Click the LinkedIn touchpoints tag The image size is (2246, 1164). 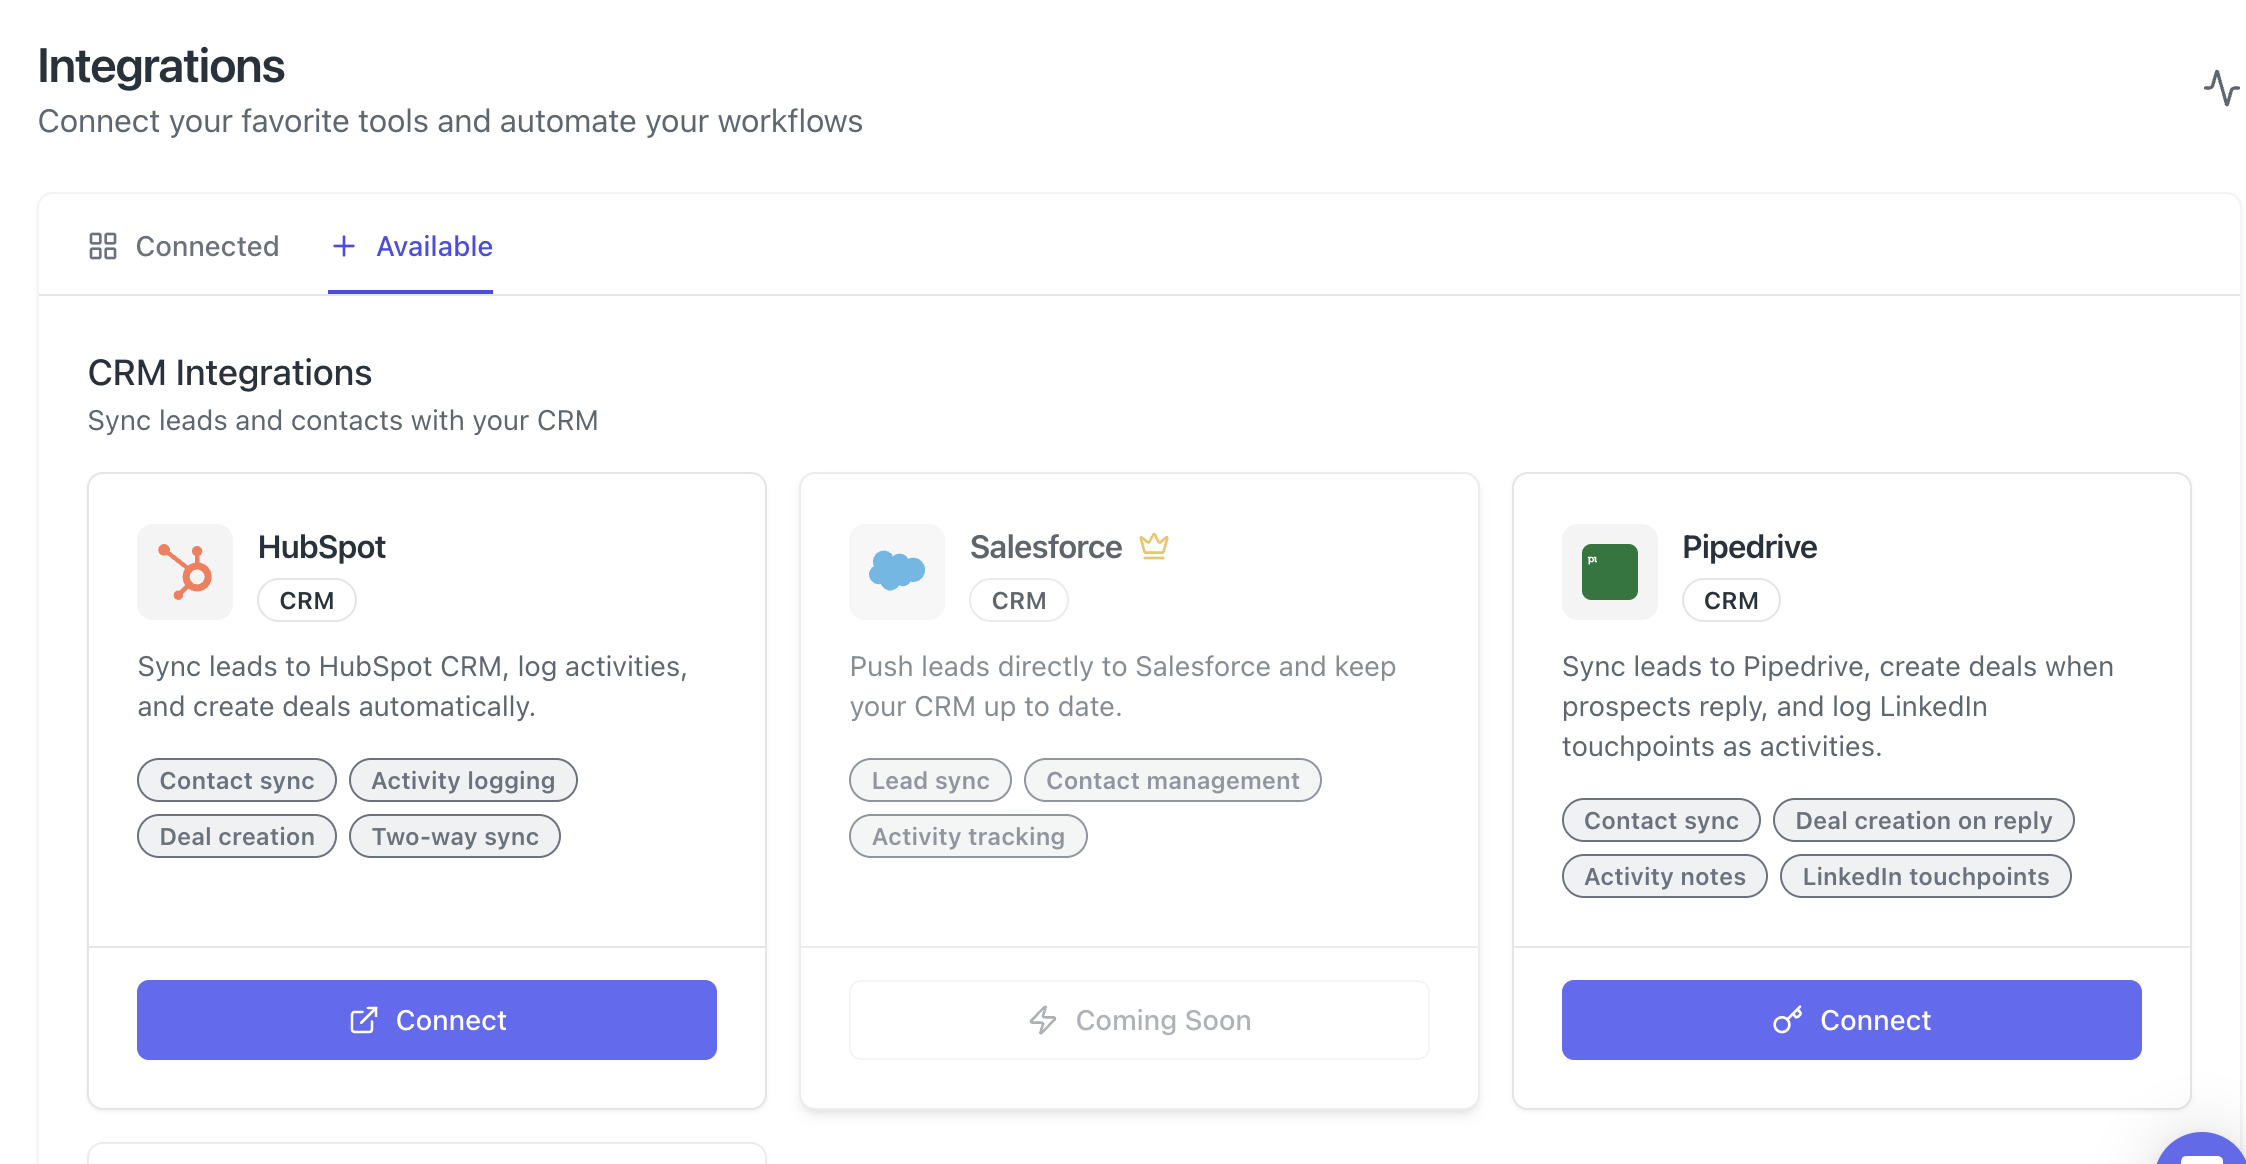point(1925,877)
